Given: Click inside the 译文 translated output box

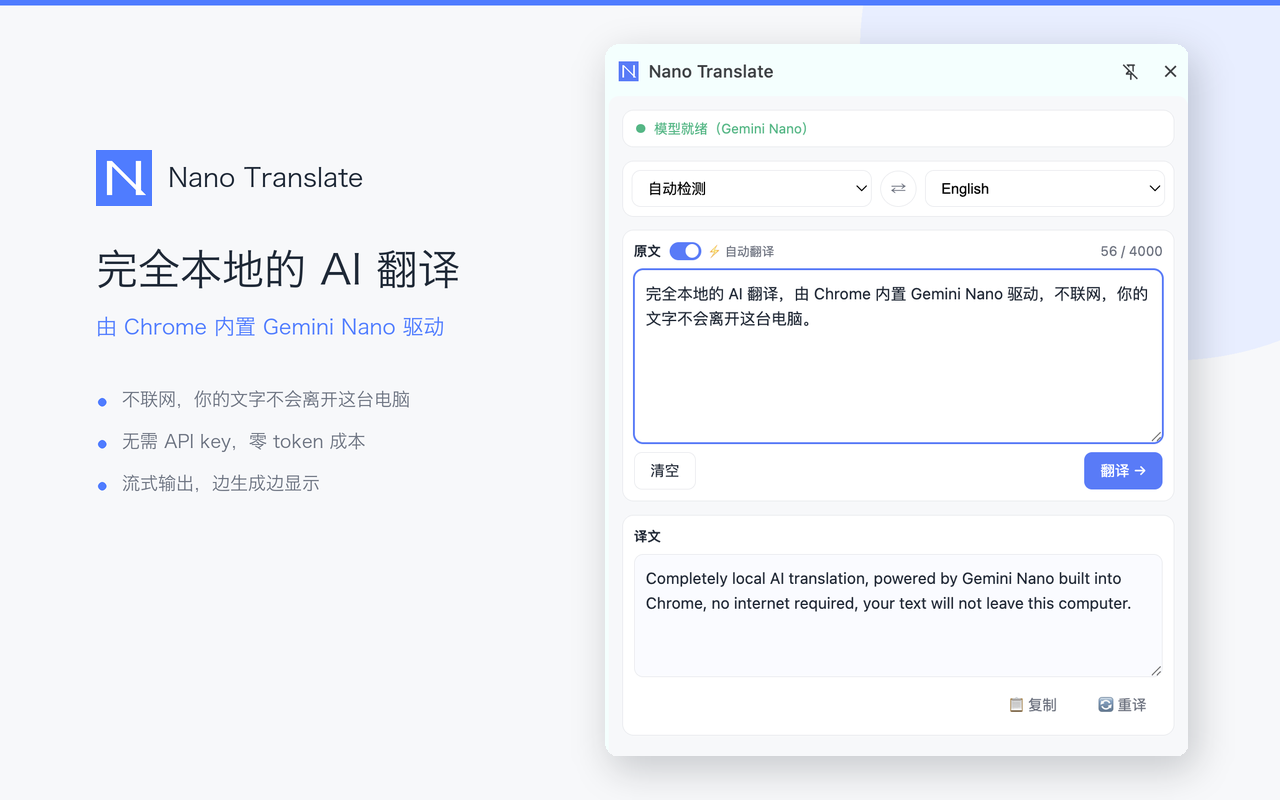Looking at the screenshot, I should coord(898,616).
